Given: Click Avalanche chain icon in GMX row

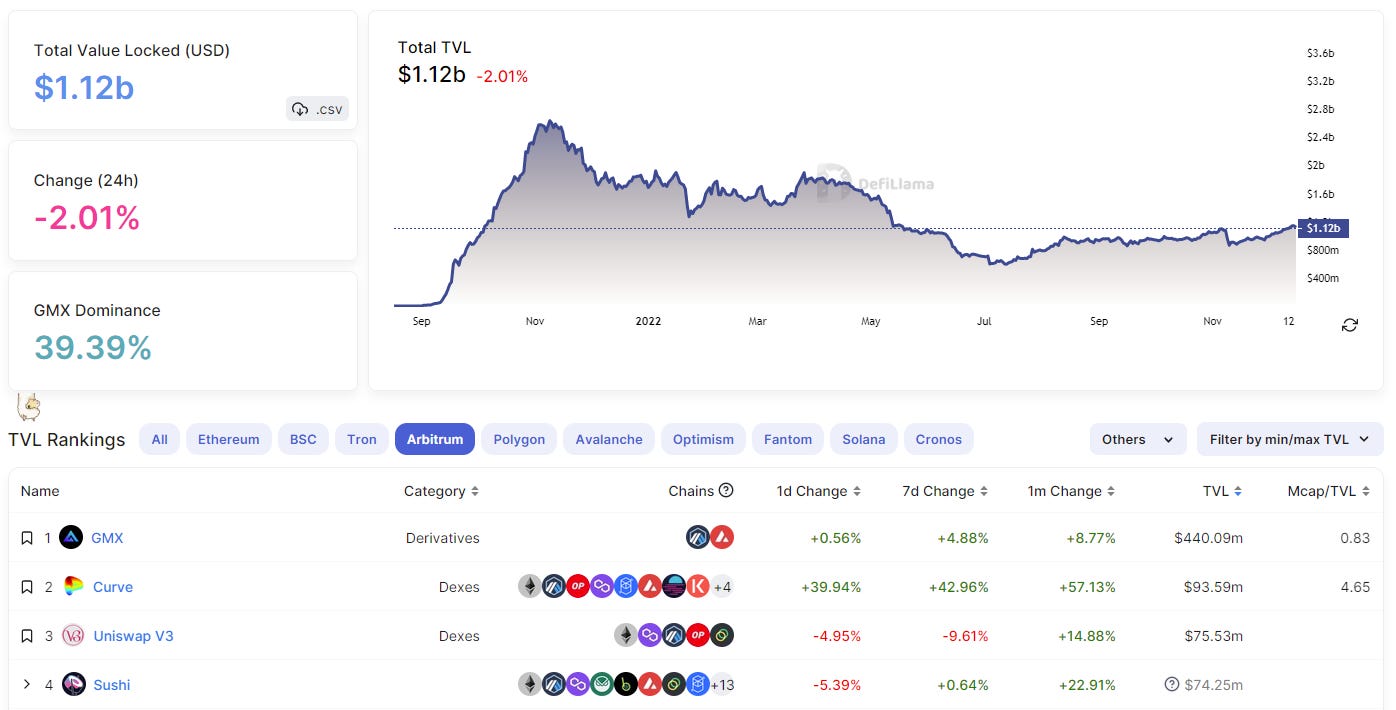Looking at the screenshot, I should click(x=722, y=538).
